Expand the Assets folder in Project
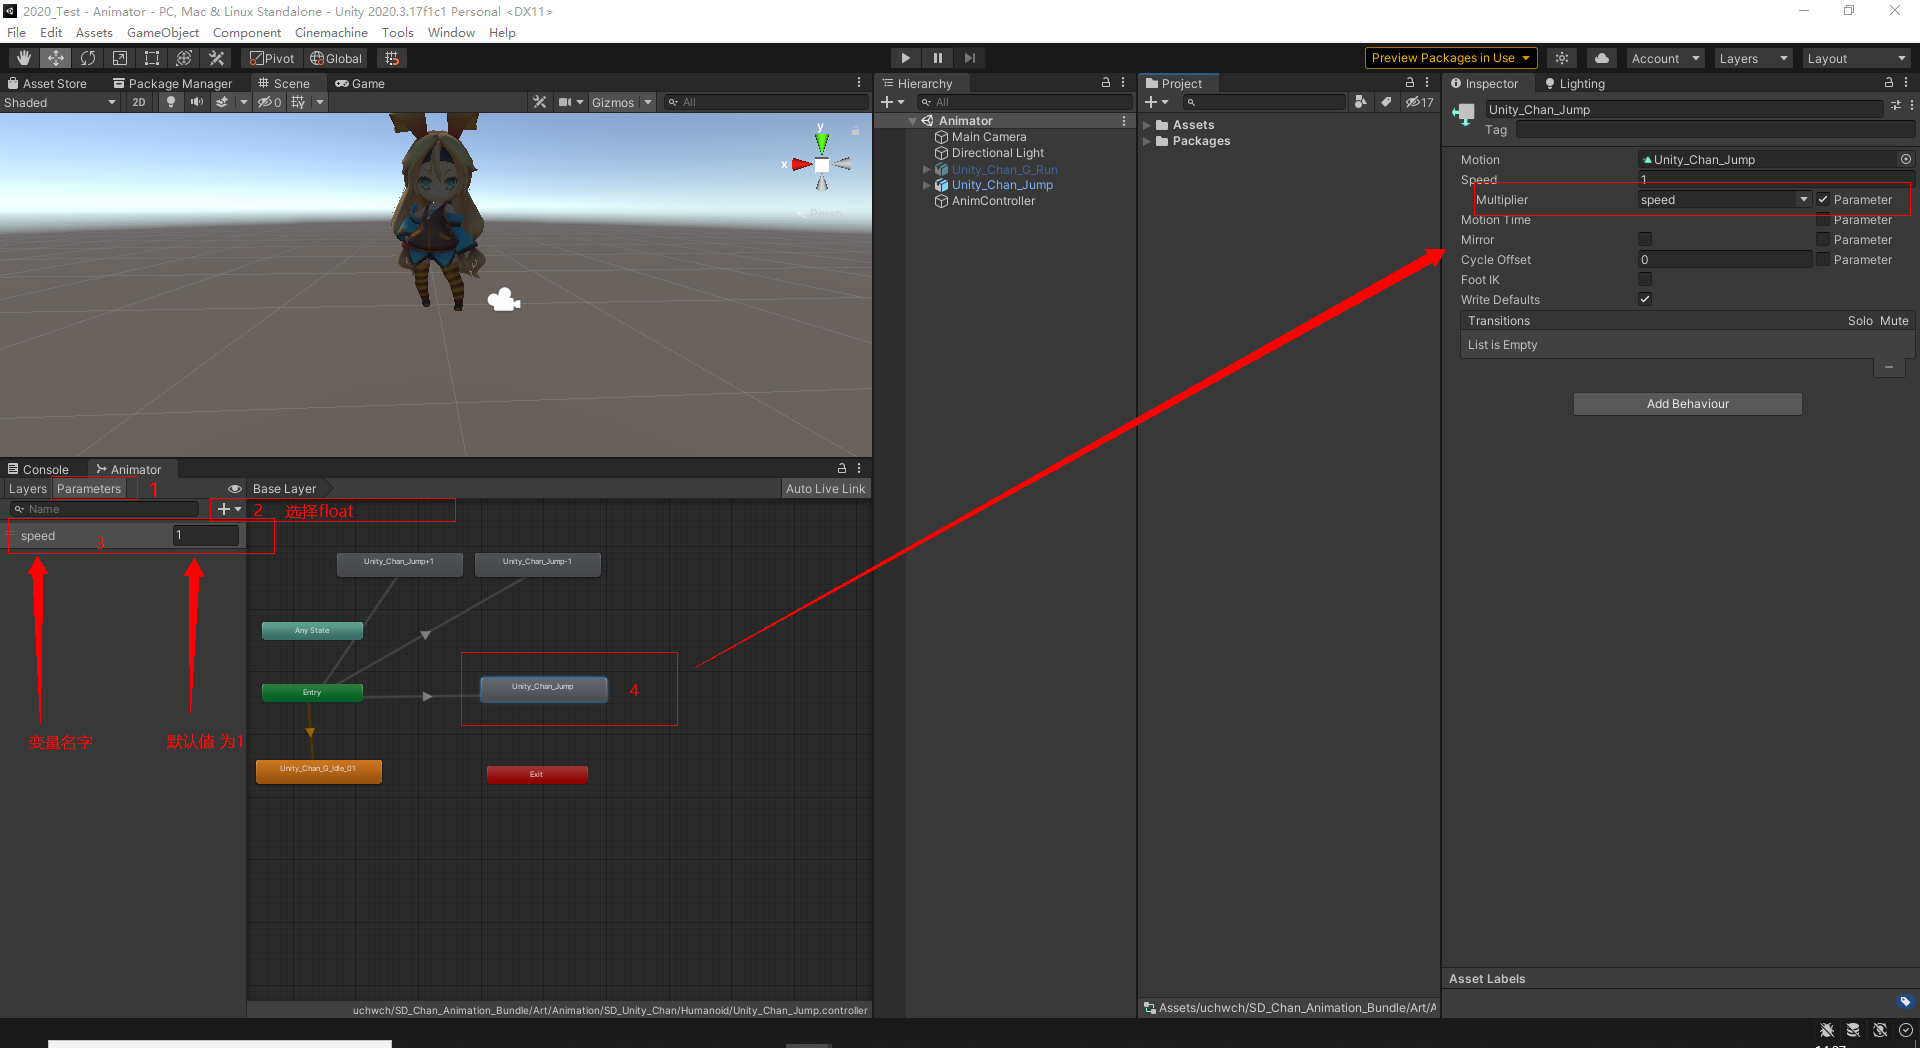 [x=1147, y=125]
